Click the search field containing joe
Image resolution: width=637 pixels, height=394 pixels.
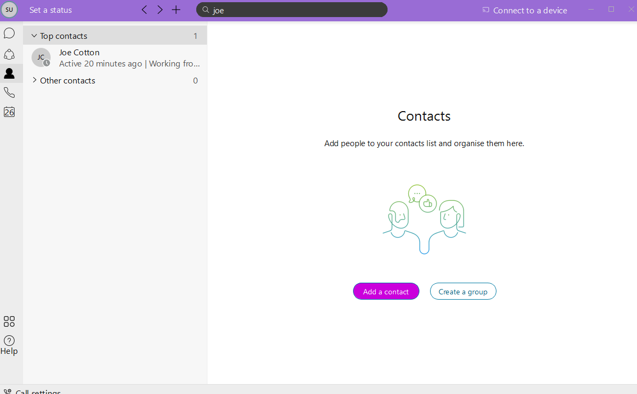(x=292, y=10)
